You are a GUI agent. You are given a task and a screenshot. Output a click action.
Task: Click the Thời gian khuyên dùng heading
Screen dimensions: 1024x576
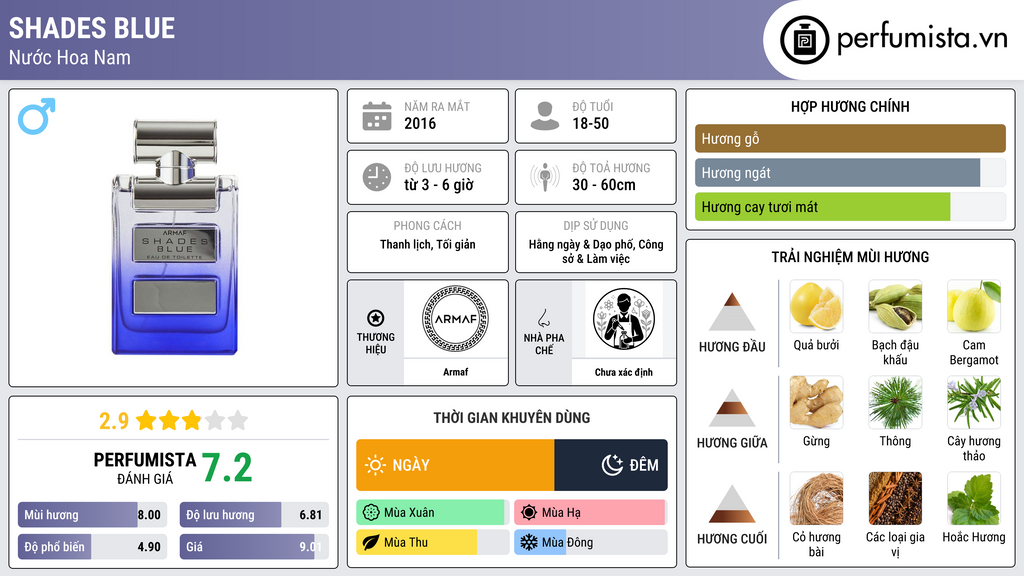tap(512, 418)
